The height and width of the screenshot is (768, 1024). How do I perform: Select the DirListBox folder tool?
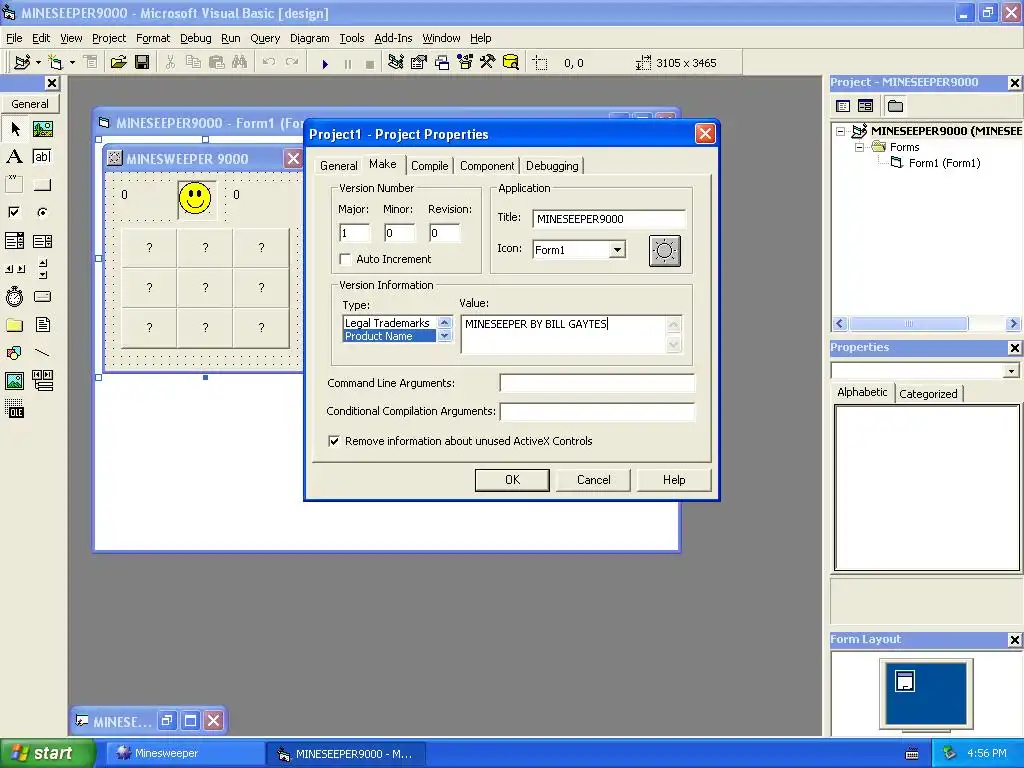[14, 325]
